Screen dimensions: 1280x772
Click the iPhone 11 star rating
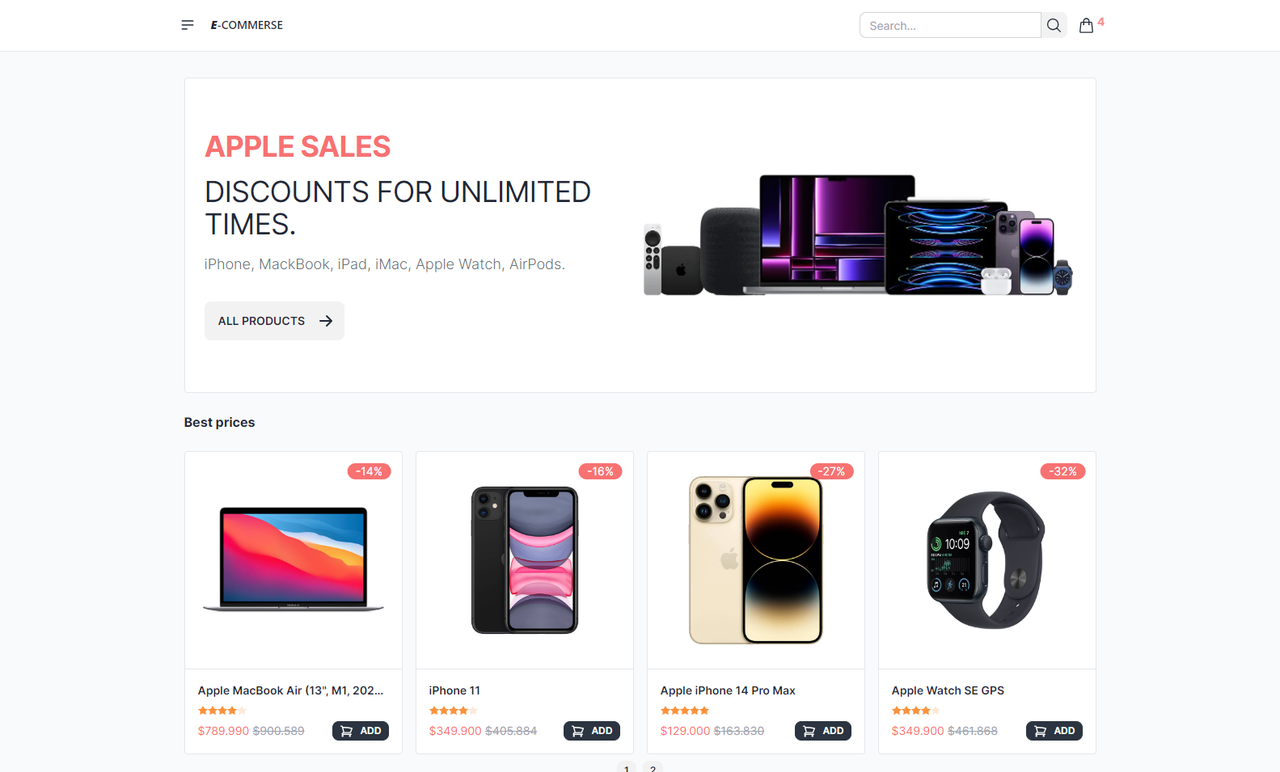pos(453,711)
